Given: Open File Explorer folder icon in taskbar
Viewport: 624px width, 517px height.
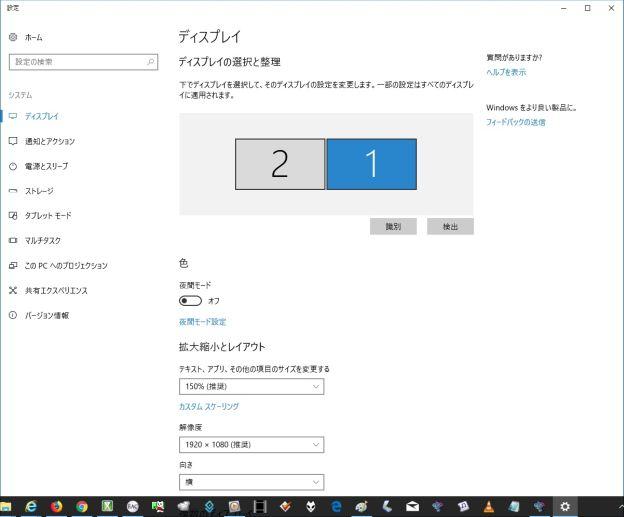Looking at the screenshot, I should coord(6,506).
